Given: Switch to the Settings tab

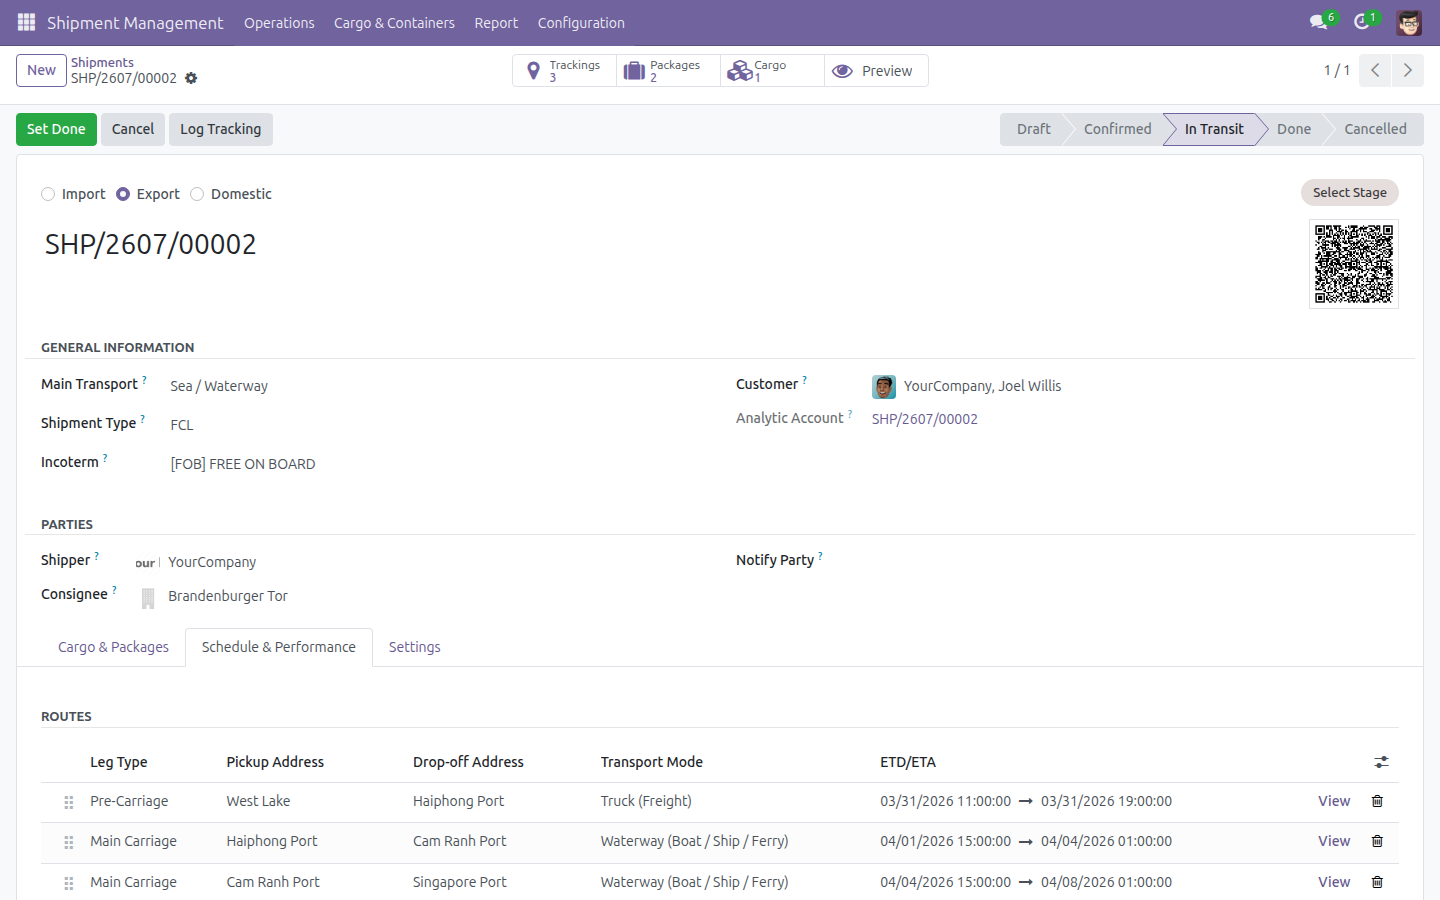Looking at the screenshot, I should coord(414,647).
